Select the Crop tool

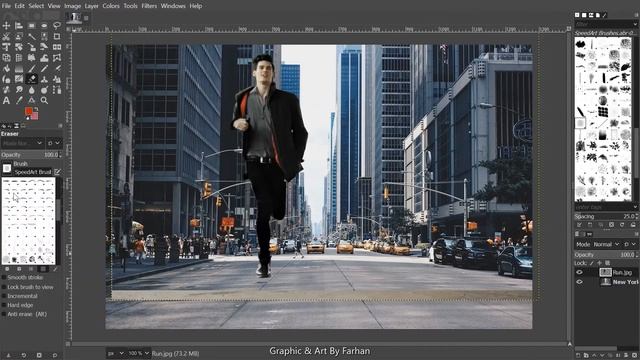pyautogui.click(x=57, y=36)
